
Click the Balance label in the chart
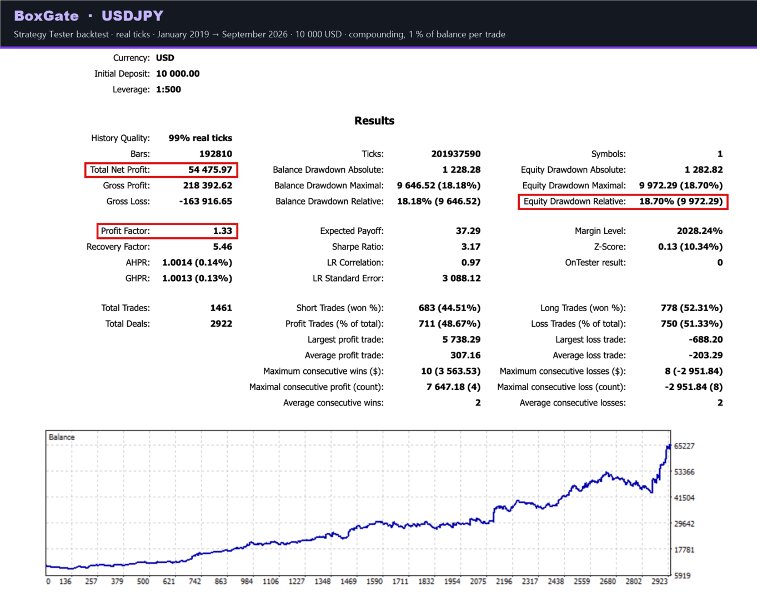pyautogui.click(x=62, y=437)
